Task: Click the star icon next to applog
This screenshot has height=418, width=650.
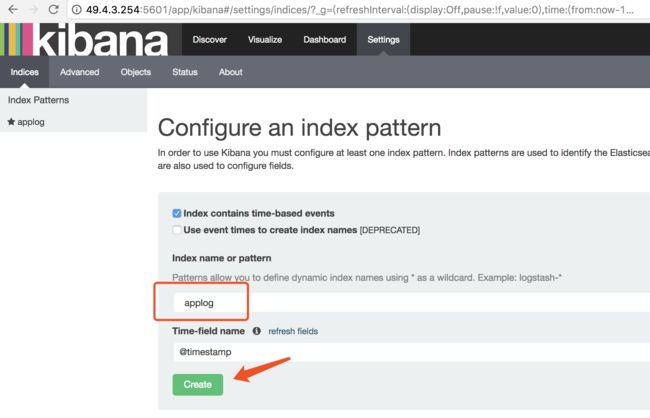Action: [11, 122]
